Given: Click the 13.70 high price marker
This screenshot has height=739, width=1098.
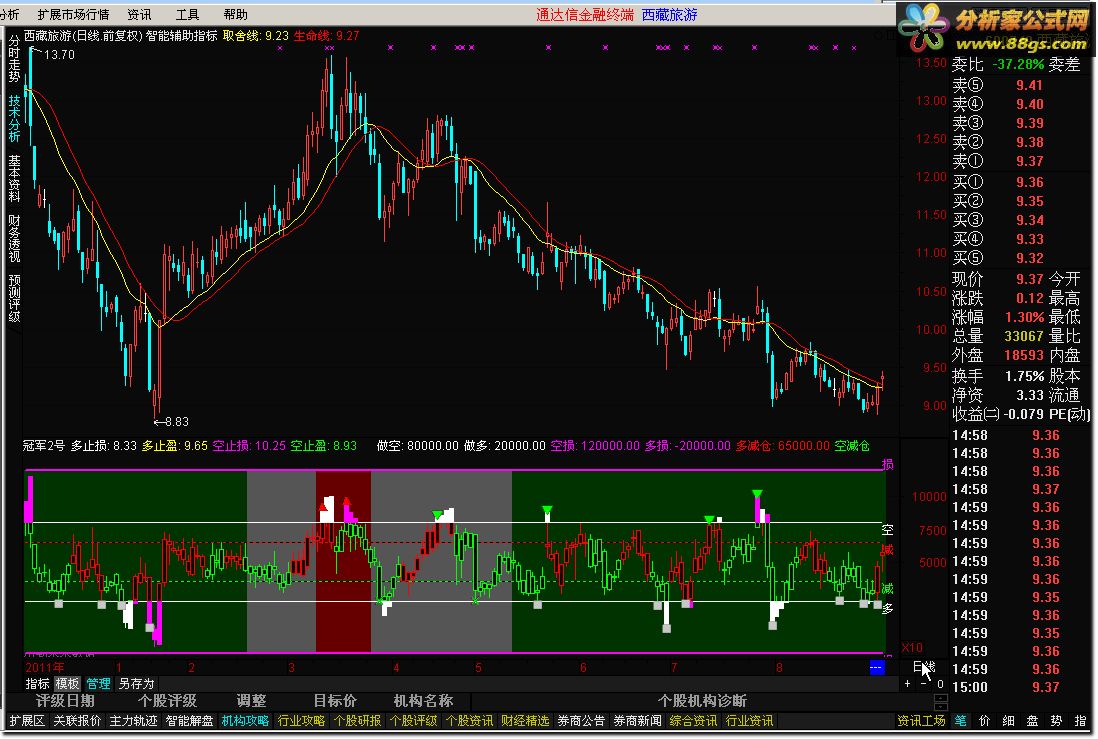Looking at the screenshot, I should tap(59, 55).
